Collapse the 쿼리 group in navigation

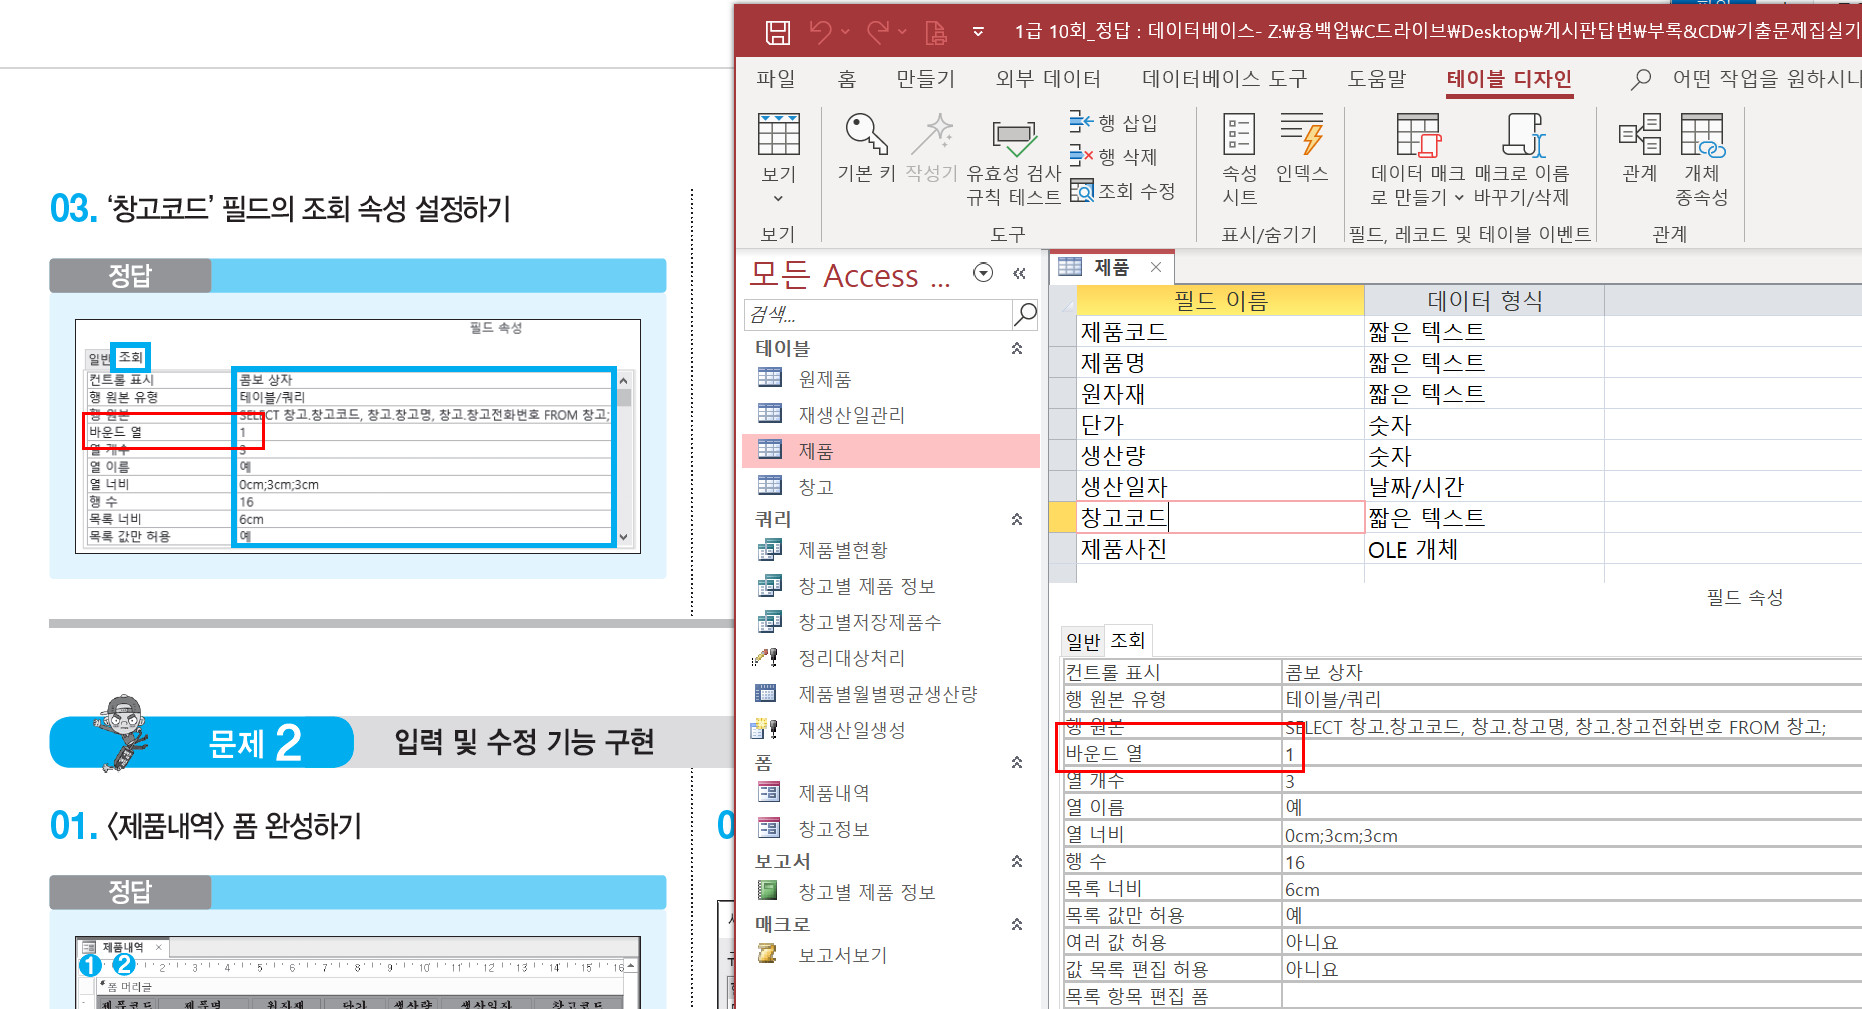[1017, 519]
